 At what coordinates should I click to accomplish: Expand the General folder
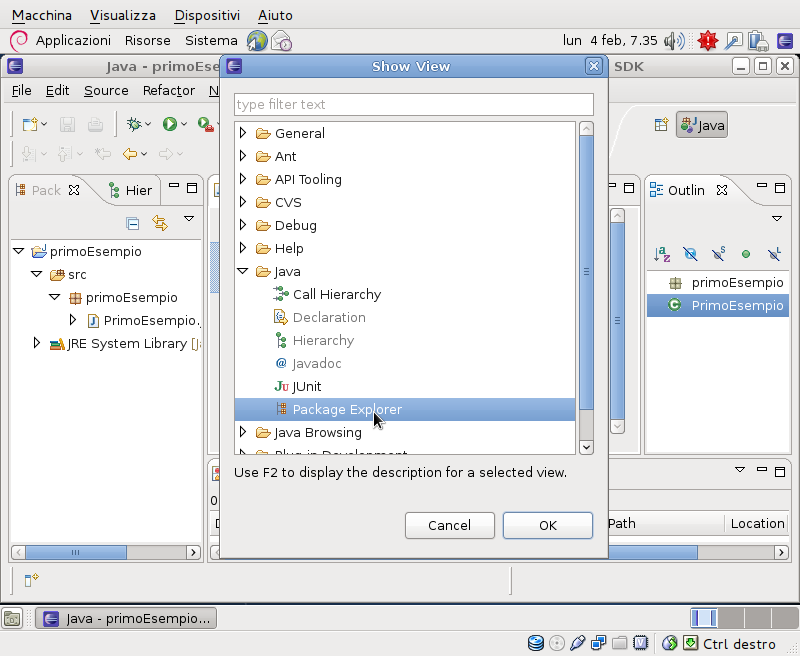pos(243,133)
